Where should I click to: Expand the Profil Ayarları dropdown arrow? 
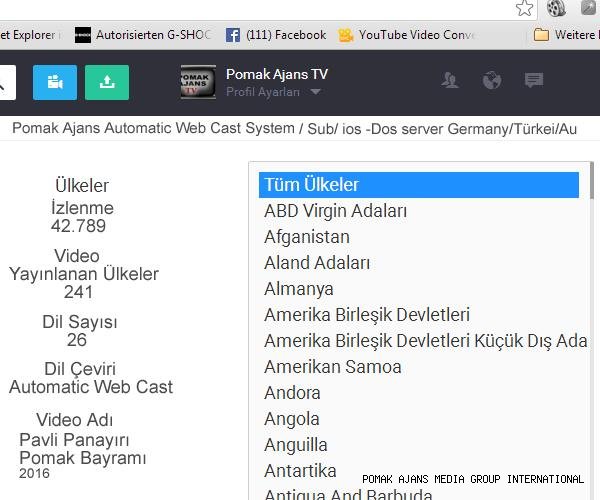316,92
